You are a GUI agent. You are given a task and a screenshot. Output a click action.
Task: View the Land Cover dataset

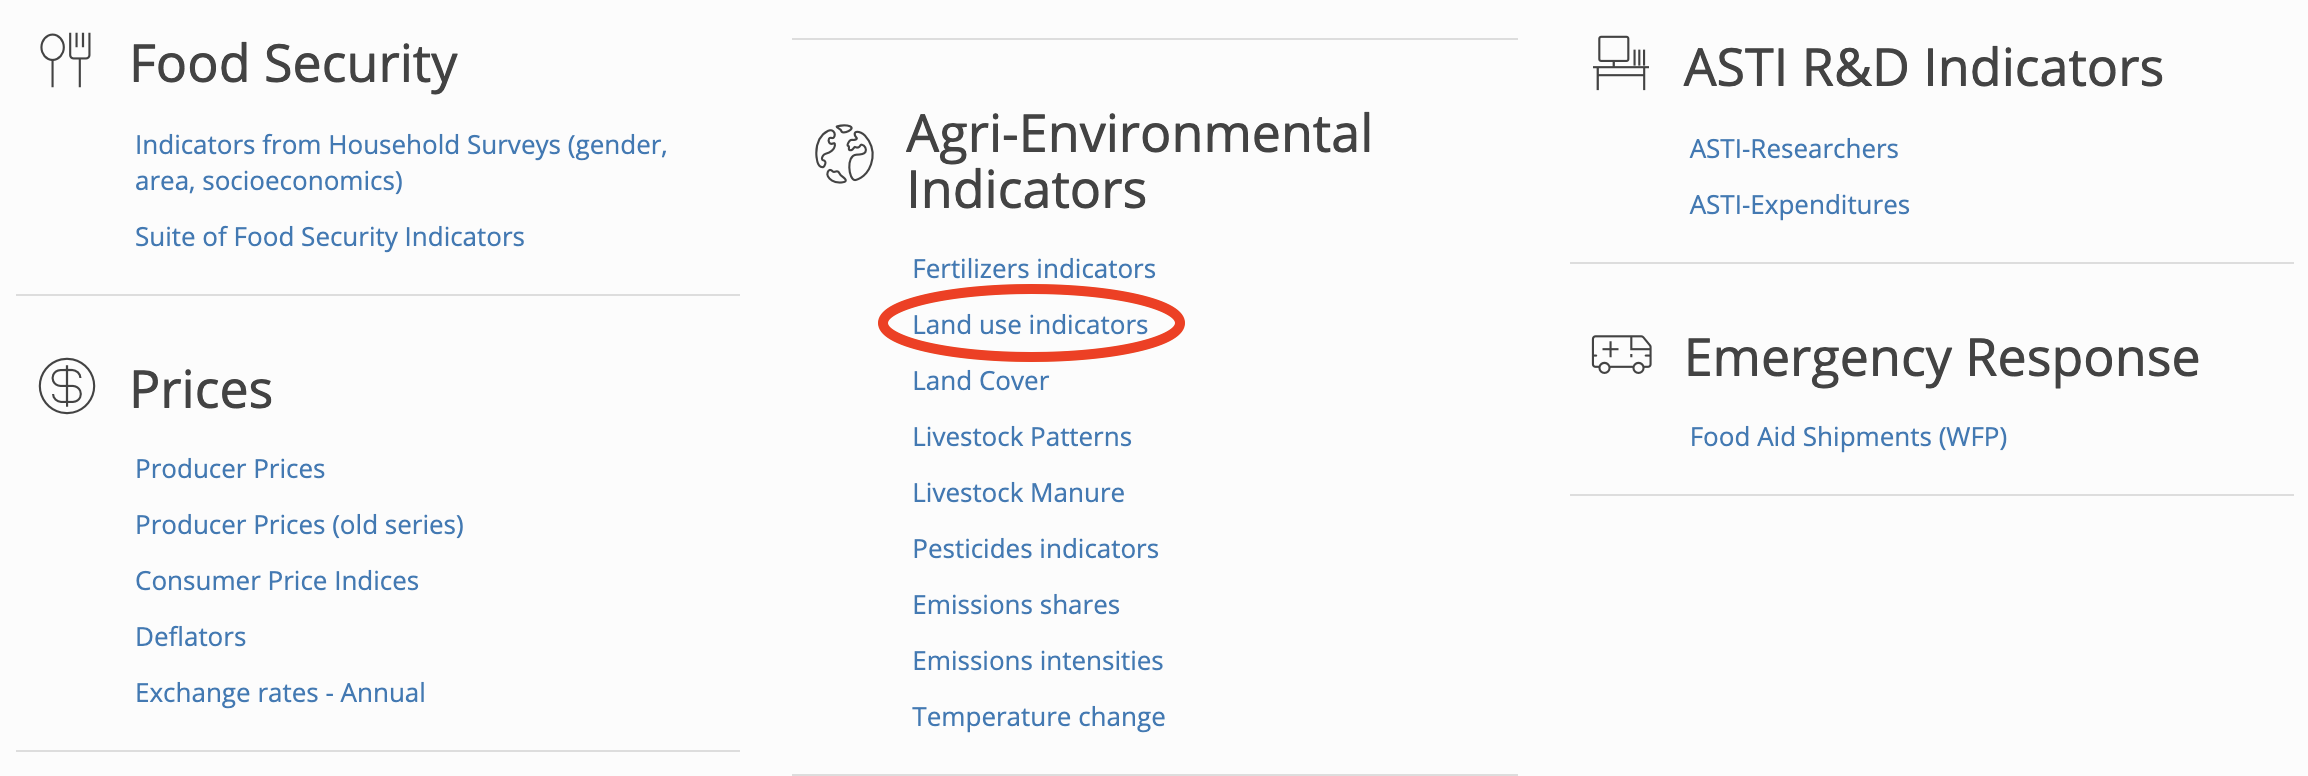click(980, 381)
